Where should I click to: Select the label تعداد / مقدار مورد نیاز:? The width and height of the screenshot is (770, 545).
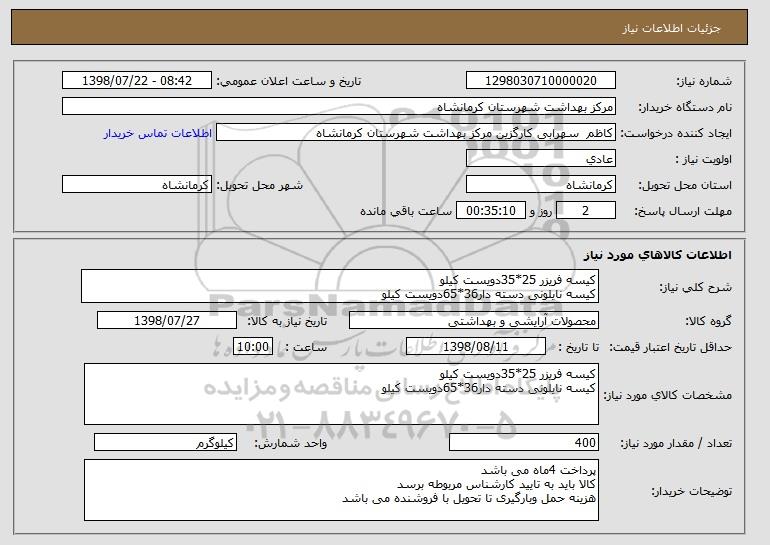[x=676, y=443]
